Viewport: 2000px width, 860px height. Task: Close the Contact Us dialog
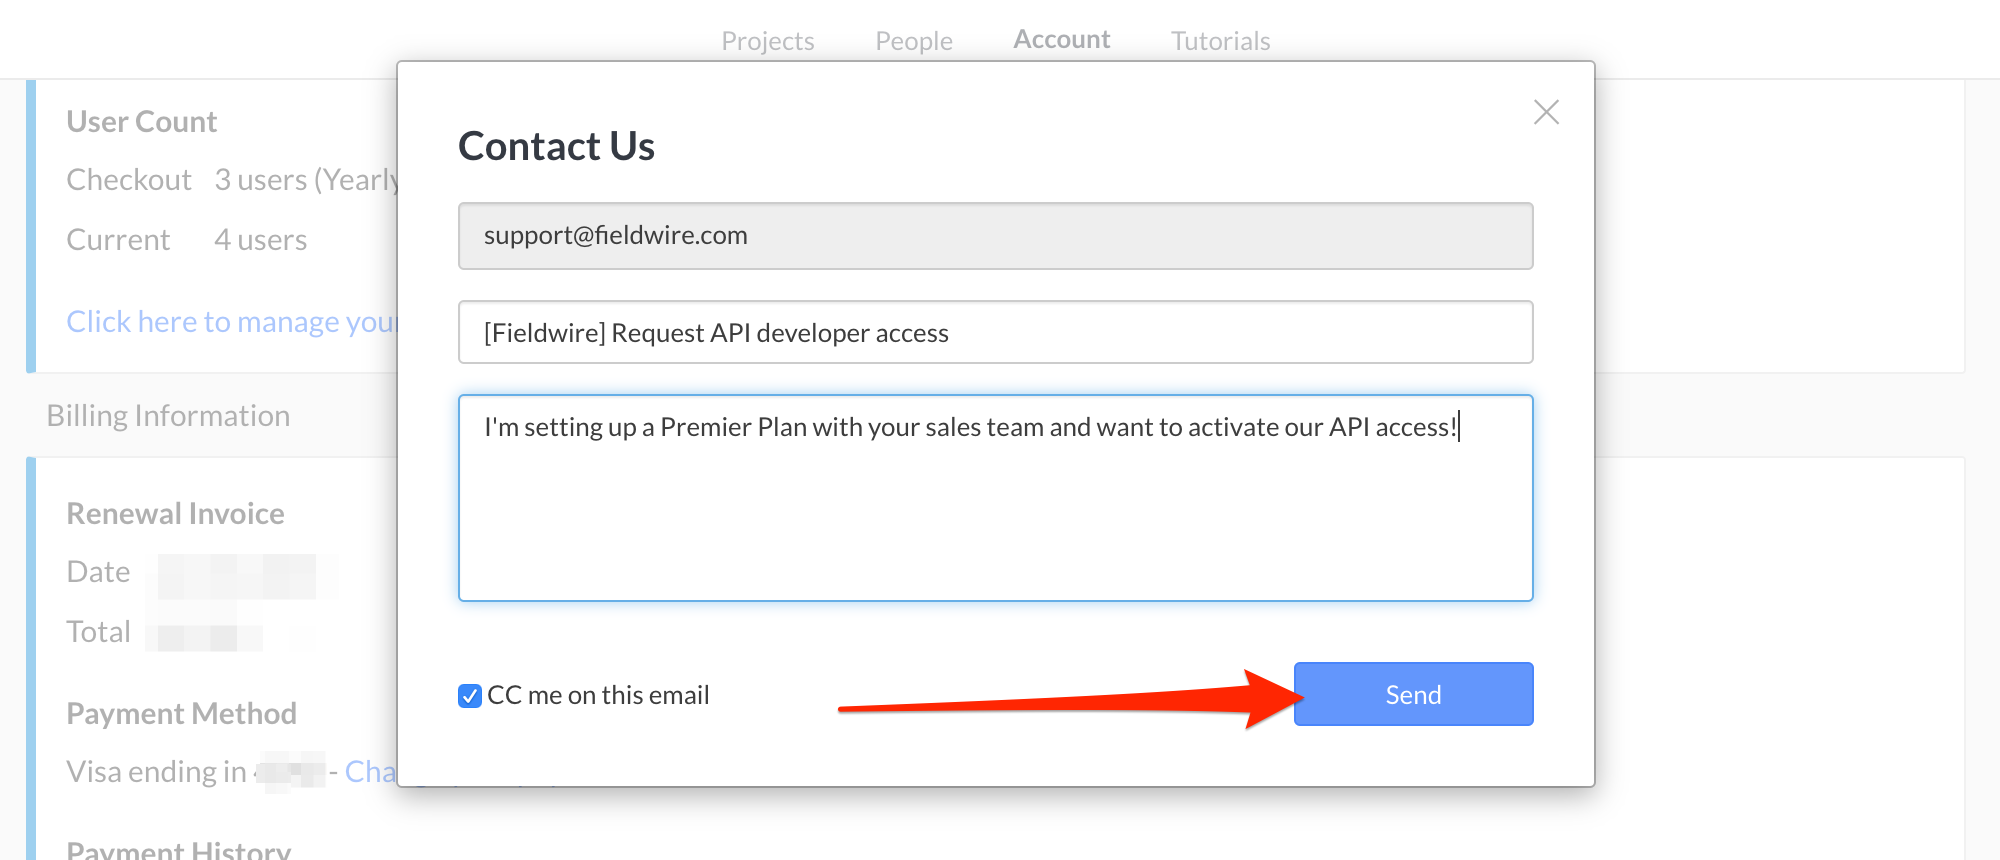[1546, 112]
